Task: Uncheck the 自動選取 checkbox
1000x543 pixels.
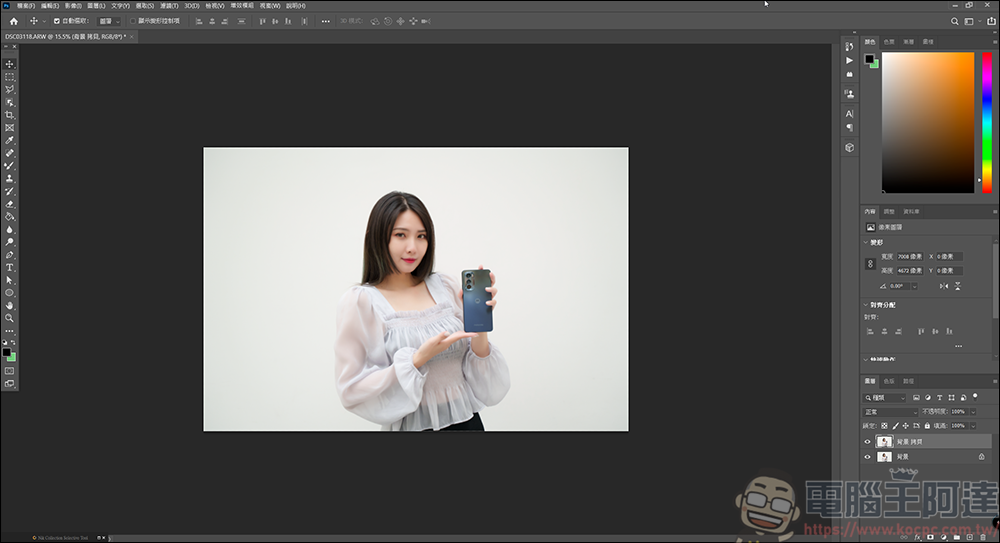Action: (56, 21)
